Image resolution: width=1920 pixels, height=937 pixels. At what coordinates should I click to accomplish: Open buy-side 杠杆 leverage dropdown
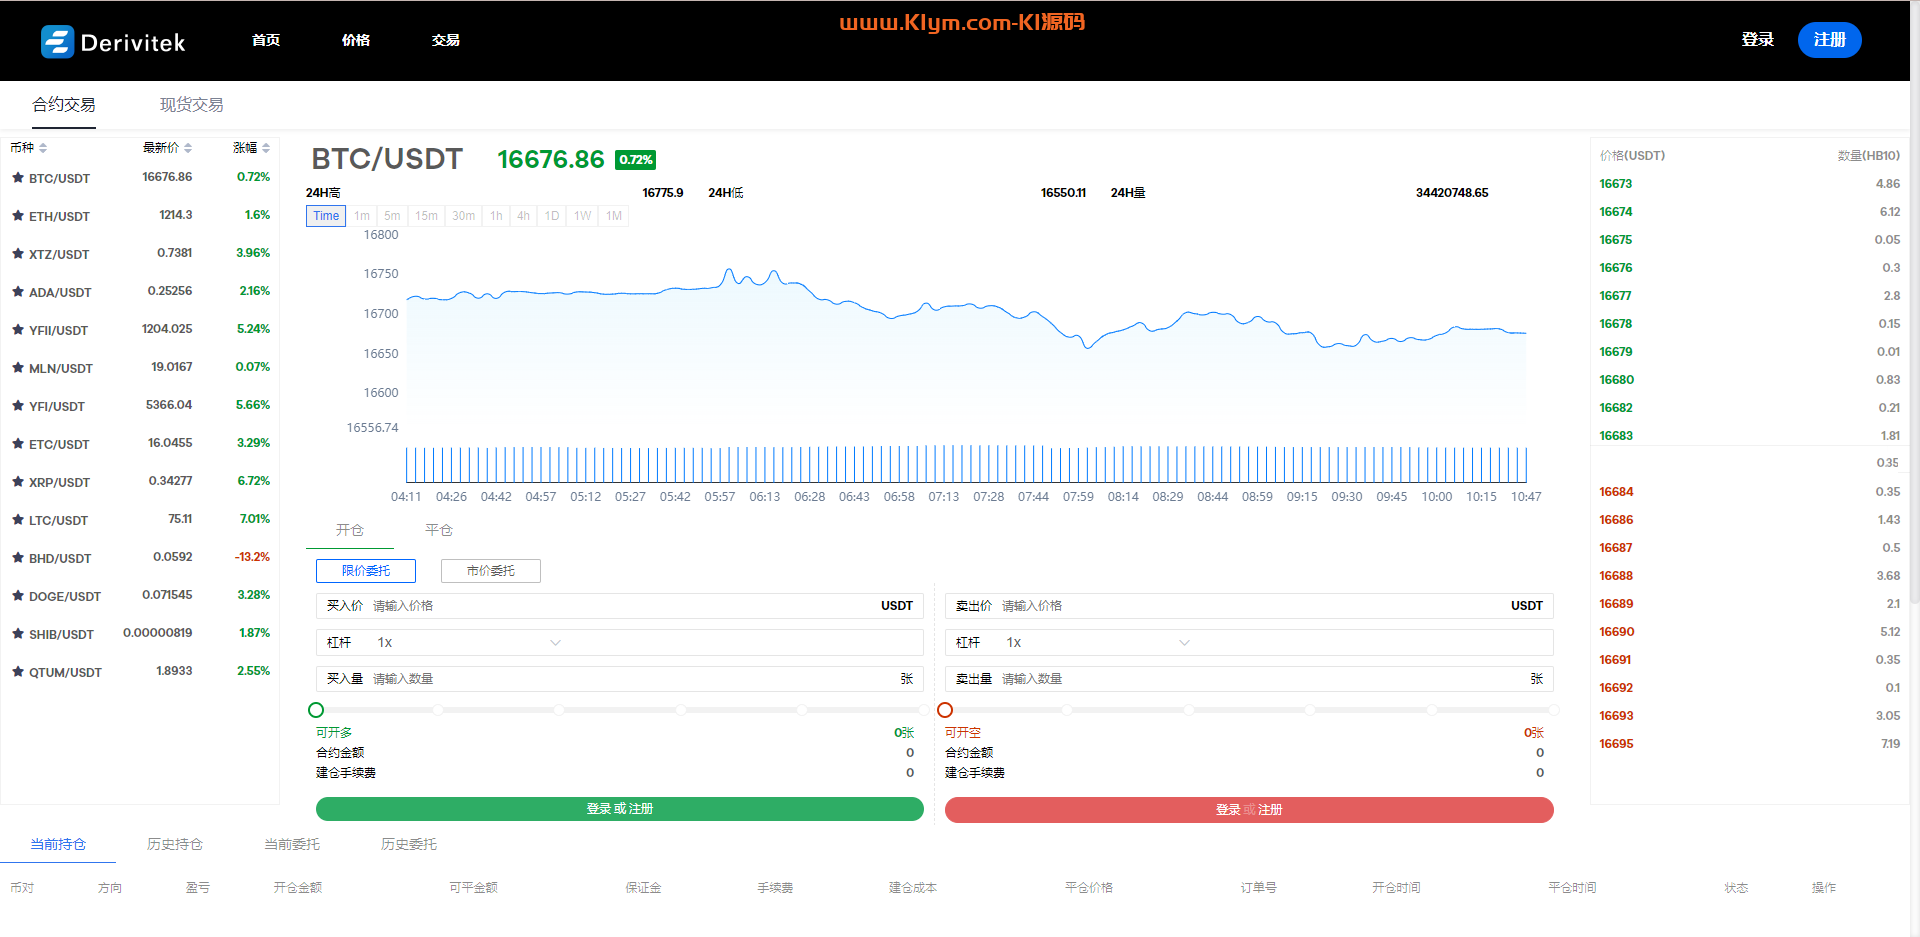point(555,643)
